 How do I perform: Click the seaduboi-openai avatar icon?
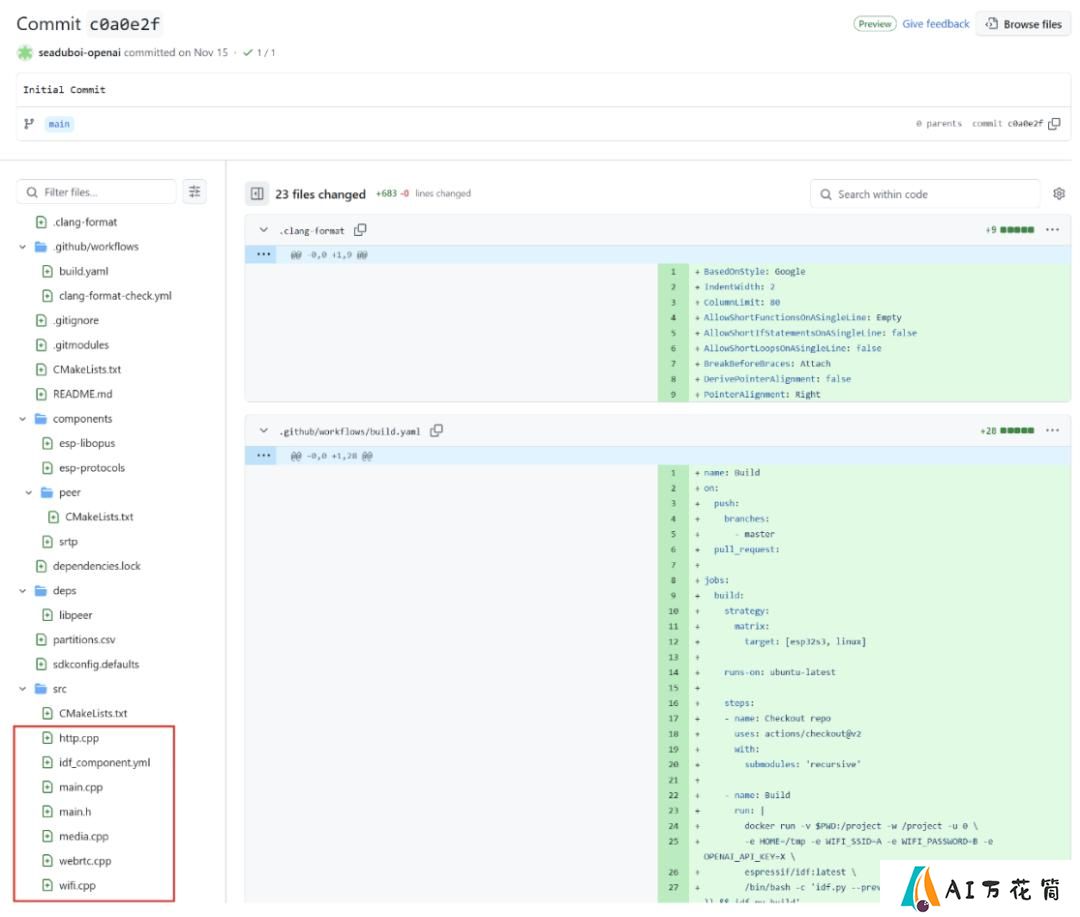(25, 52)
